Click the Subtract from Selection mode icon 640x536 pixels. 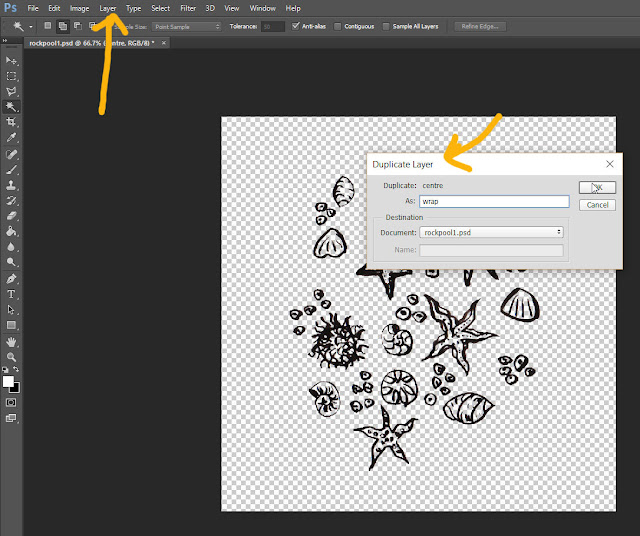(78, 26)
